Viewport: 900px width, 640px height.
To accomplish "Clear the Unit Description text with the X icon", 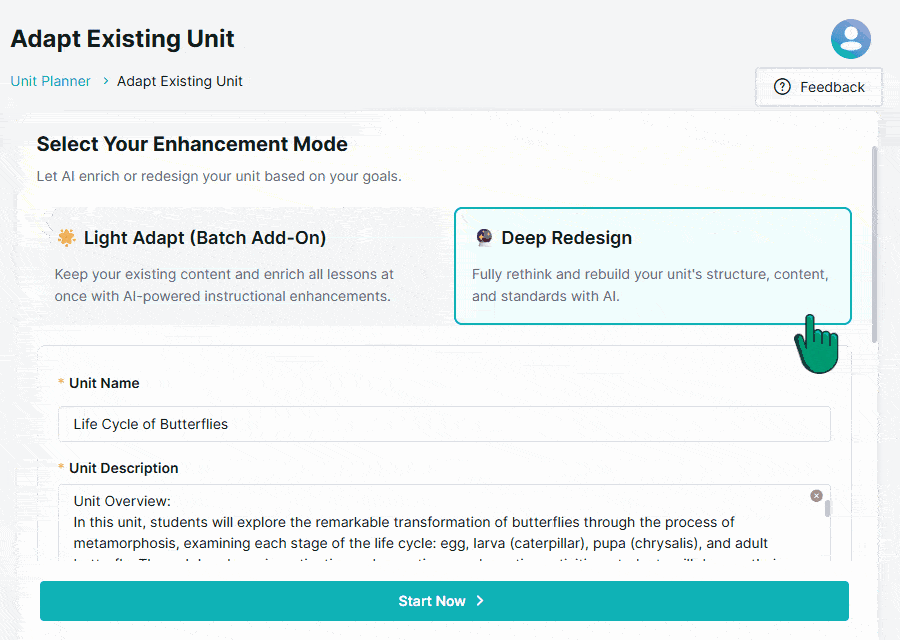I will 816,496.
